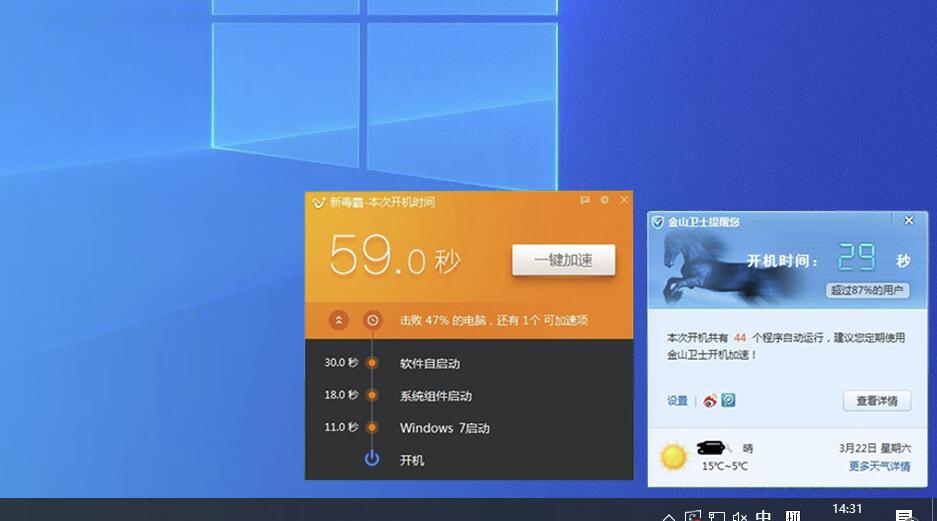Open the 更多天气详情 weather link

click(x=880, y=466)
